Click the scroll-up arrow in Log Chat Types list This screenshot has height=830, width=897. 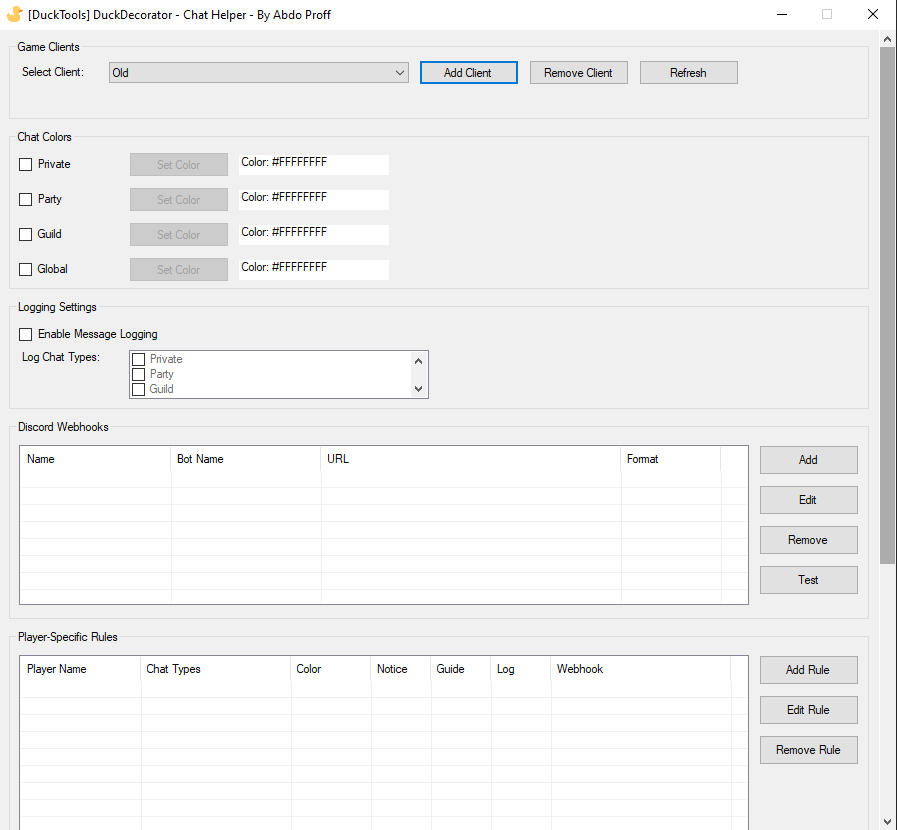coord(419,360)
